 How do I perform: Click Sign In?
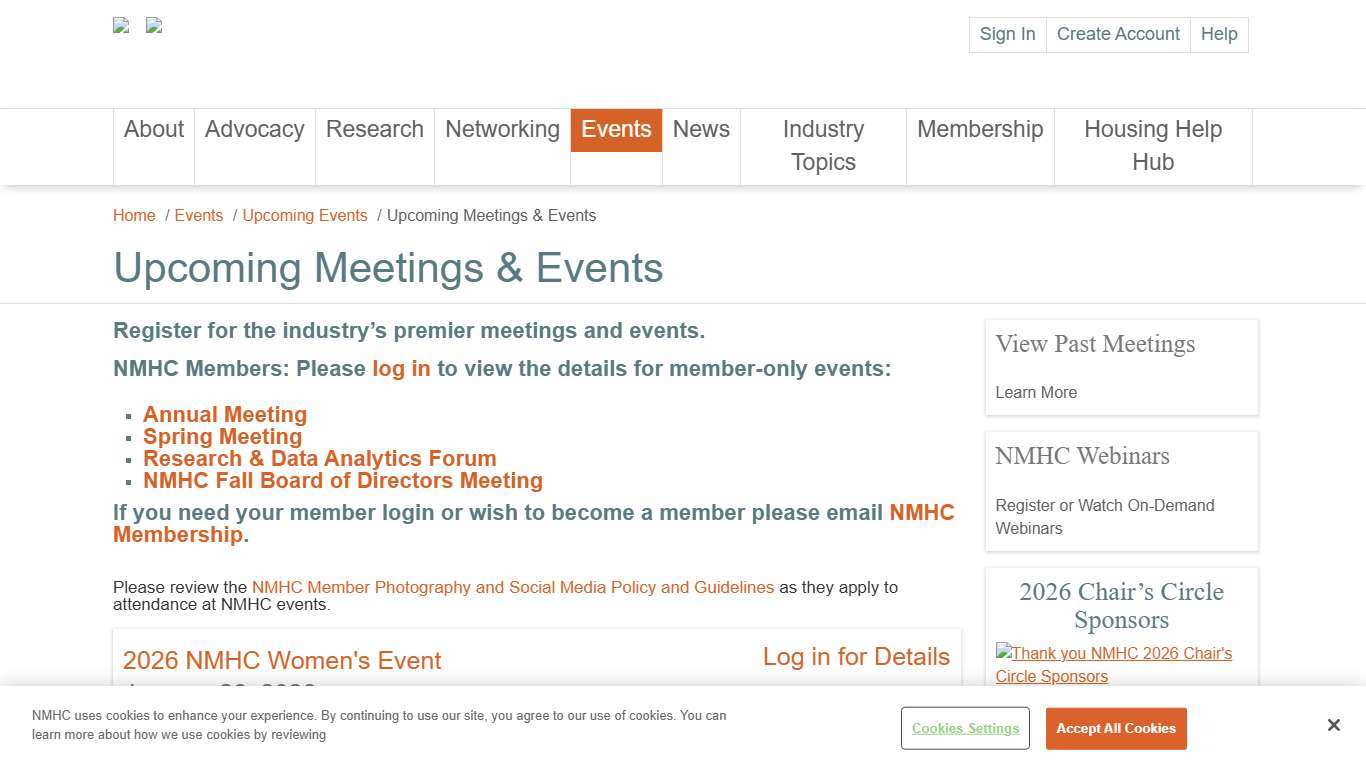[1007, 34]
